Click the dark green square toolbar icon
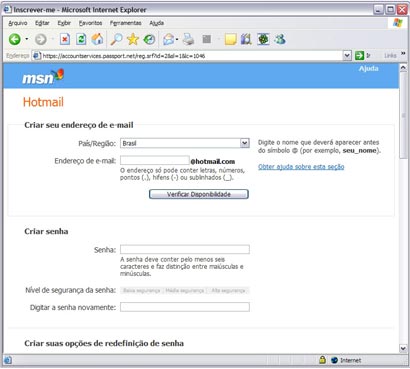The width and height of the screenshot is (410, 369). 263,39
